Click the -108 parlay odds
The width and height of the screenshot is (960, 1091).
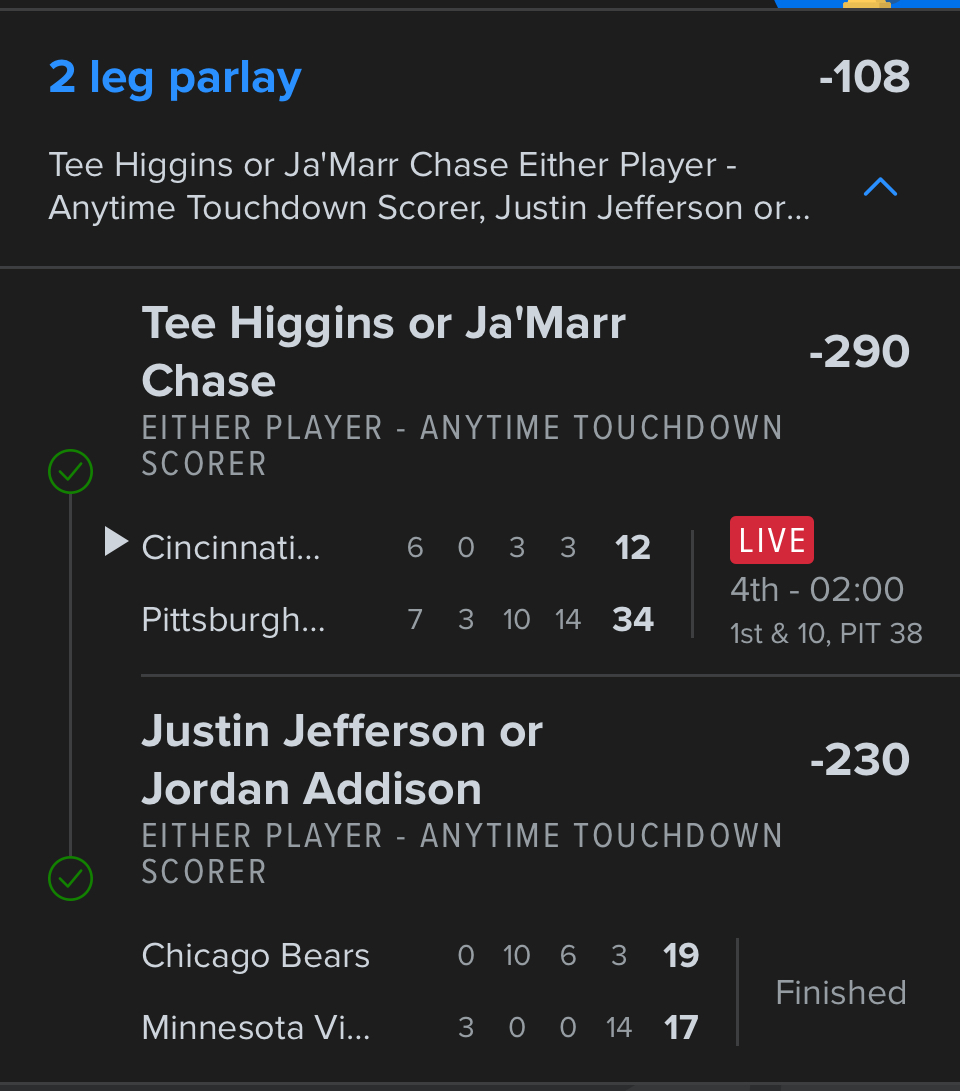tap(864, 77)
